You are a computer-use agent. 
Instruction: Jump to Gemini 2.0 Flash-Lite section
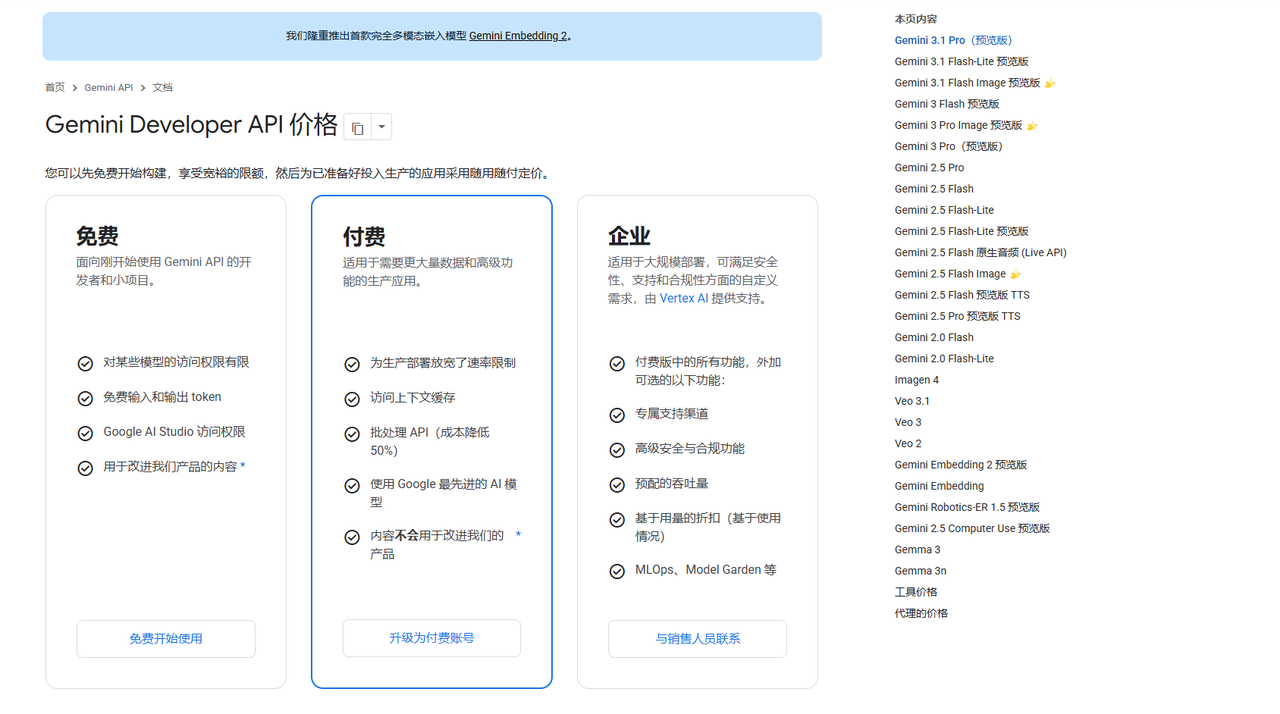click(944, 359)
